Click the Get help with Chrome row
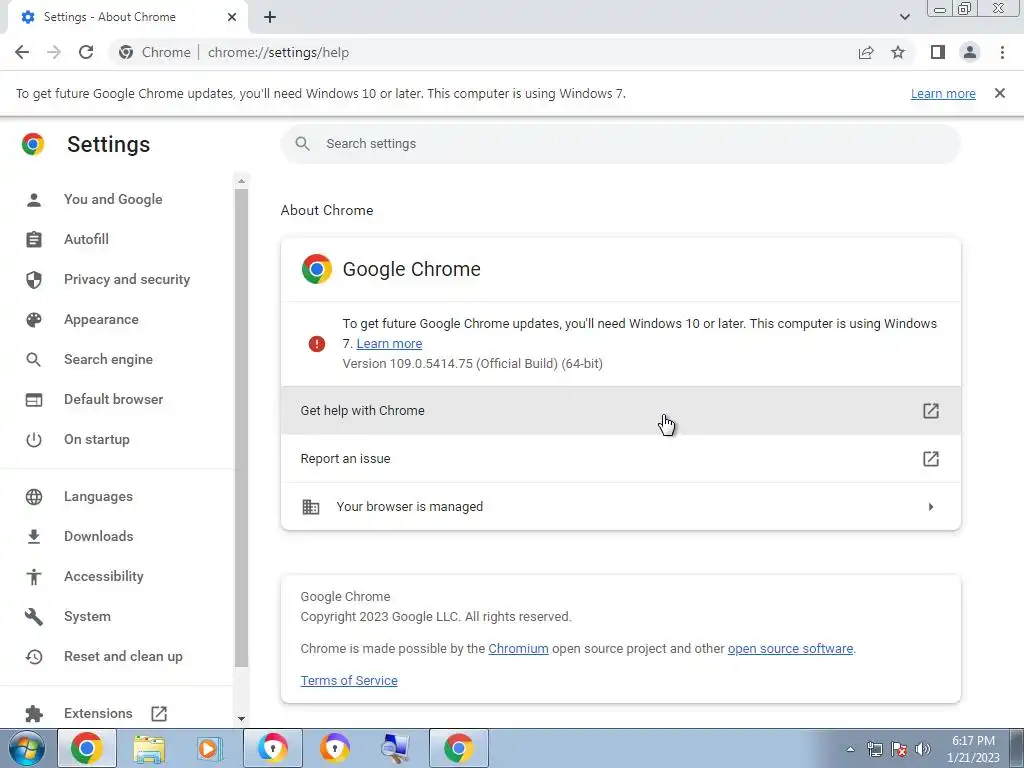 pos(620,411)
